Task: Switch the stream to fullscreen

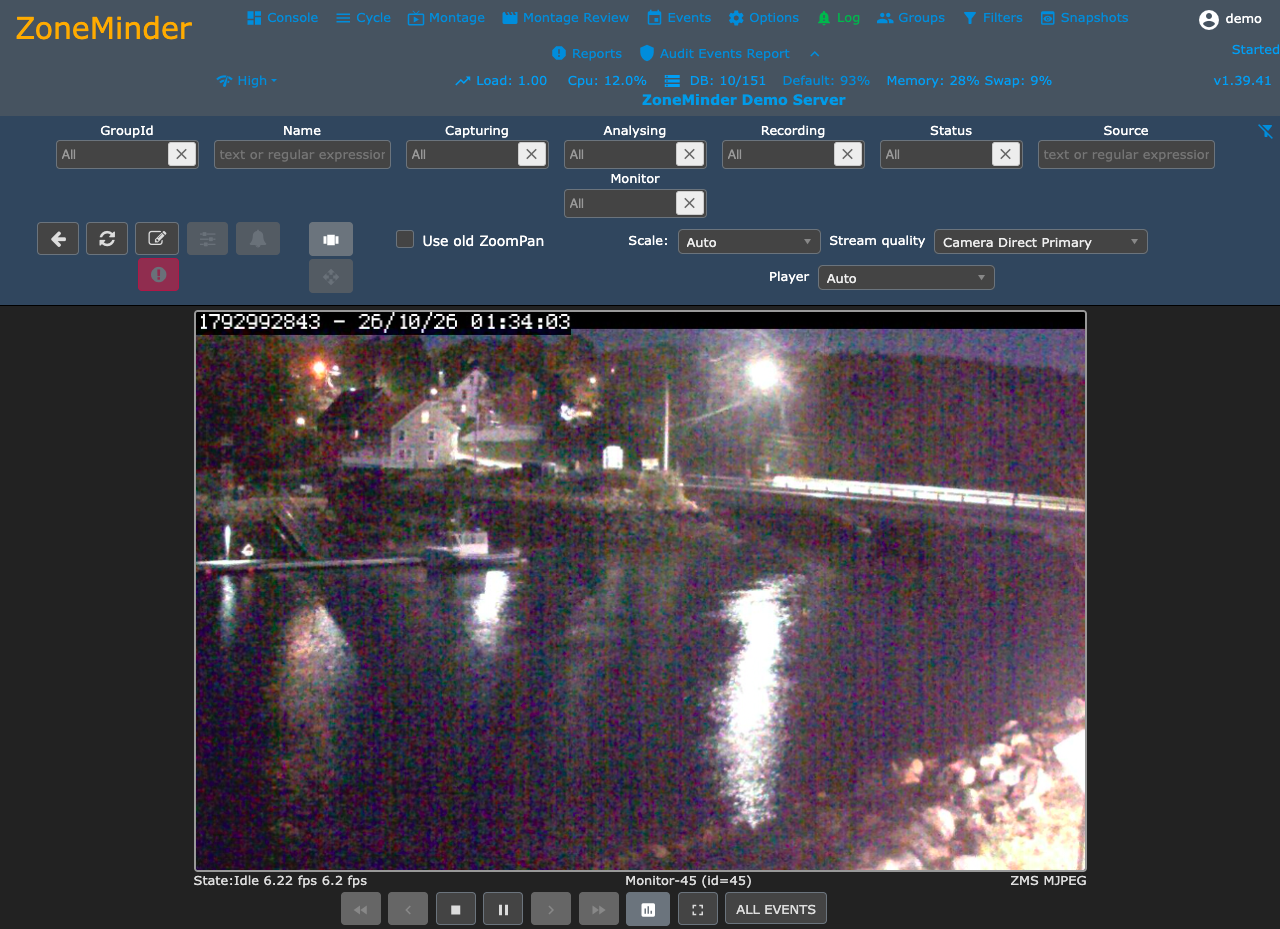Action: [x=698, y=909]
